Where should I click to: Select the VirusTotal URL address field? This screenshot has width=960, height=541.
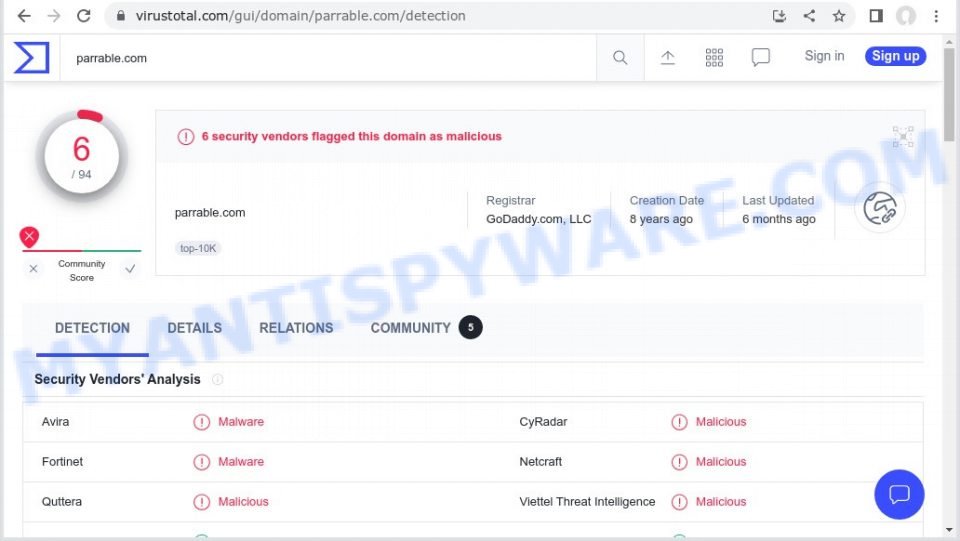pyautogui.click(x=300, y=16)
